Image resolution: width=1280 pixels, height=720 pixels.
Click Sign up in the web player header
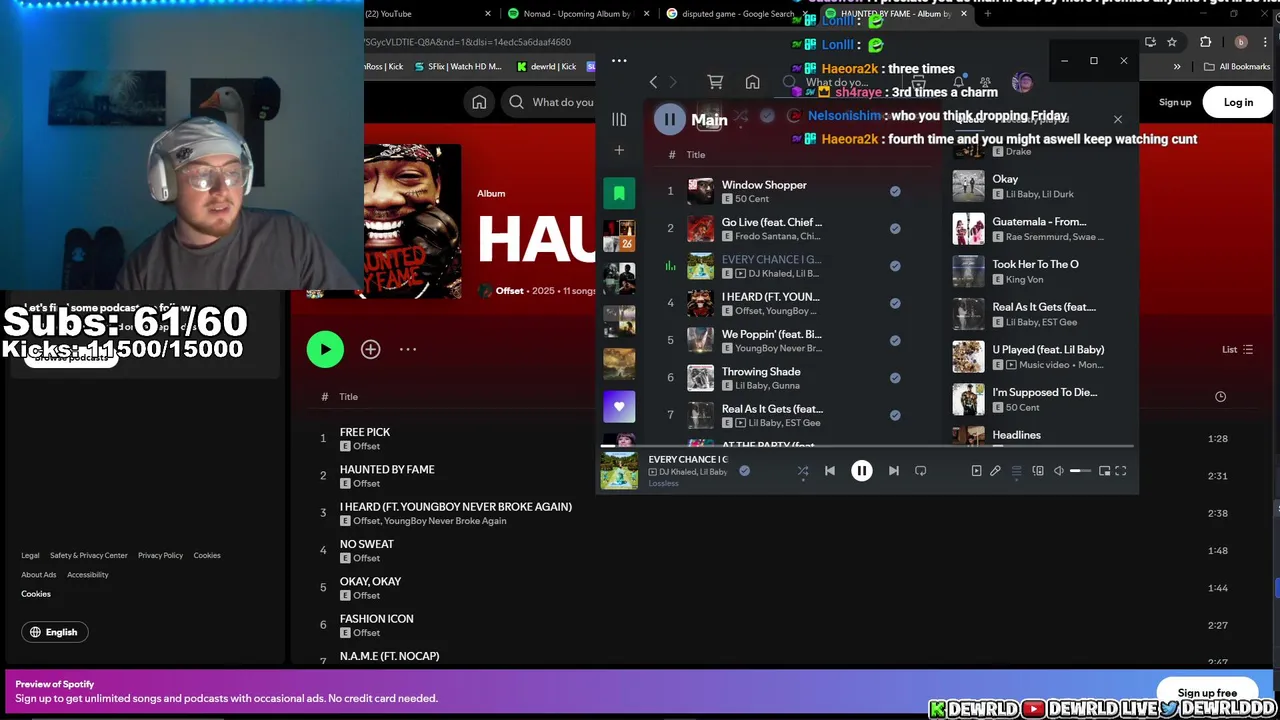tap(1175, 102)
